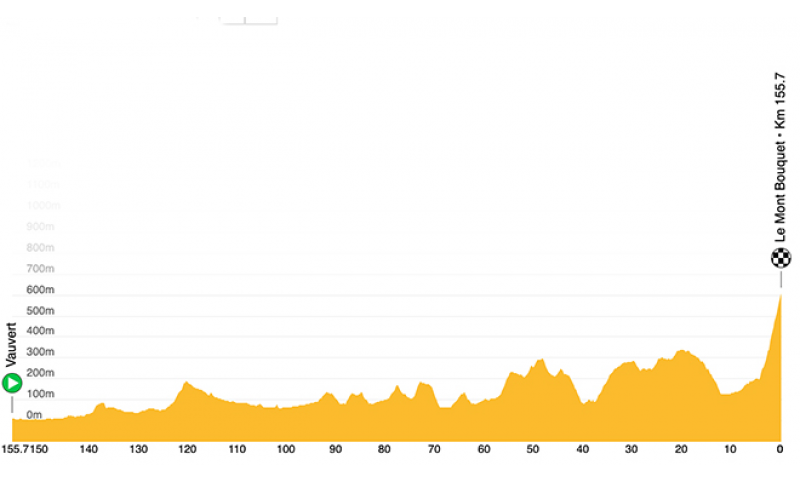This screenshot has height=484, width=800.
Task: Click the 120 km remaining axis mark
Action: pos(187,449)
